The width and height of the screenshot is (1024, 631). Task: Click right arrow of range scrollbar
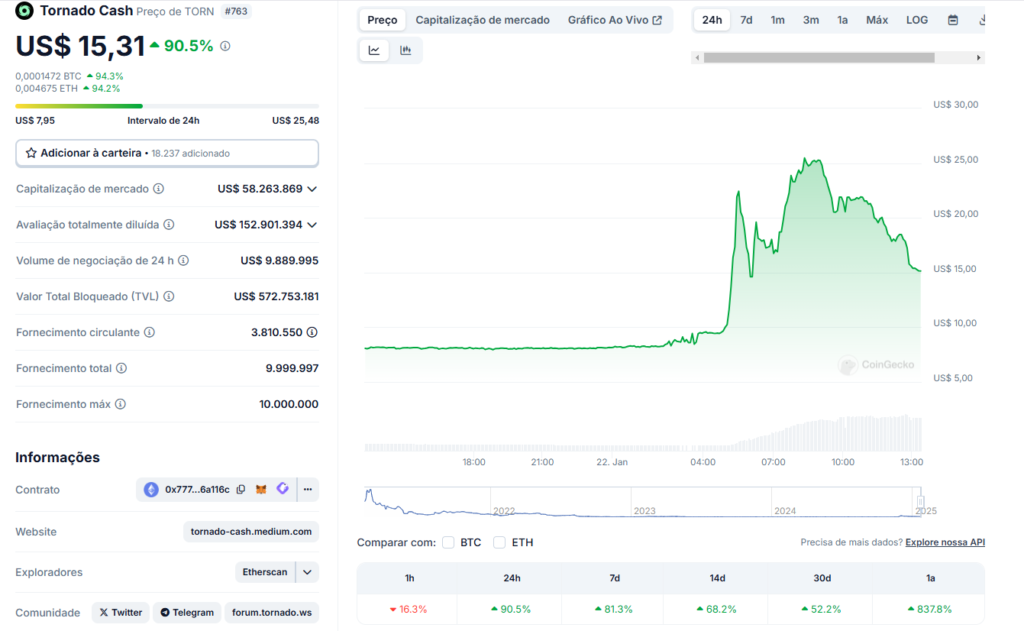(x=978, y=57)
